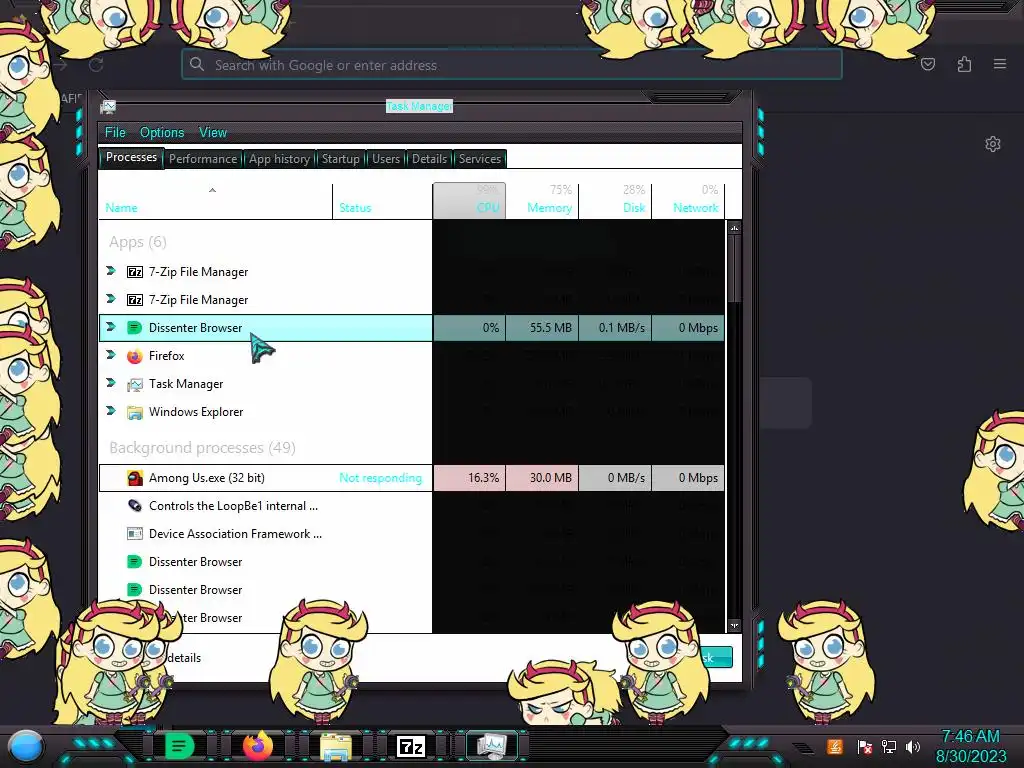Image resolution: width=1024 pixels, height=768 pixels.
Task: Click the Task Manager taskbar button
Action: pyautogui.click(x=491, y=746)
